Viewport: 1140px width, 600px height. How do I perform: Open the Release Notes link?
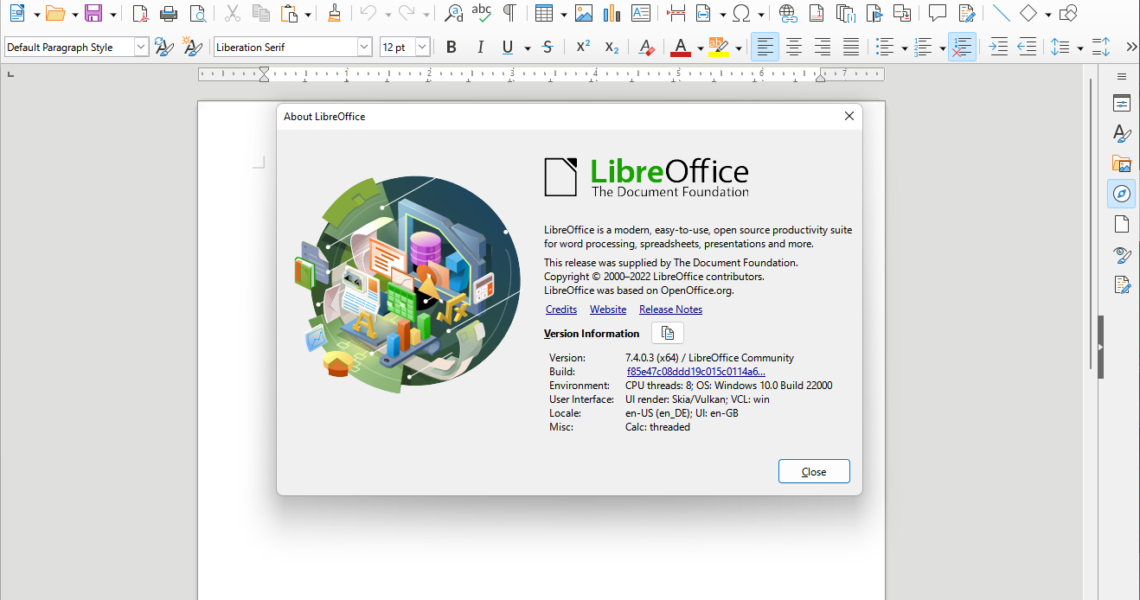coord(670,310)
